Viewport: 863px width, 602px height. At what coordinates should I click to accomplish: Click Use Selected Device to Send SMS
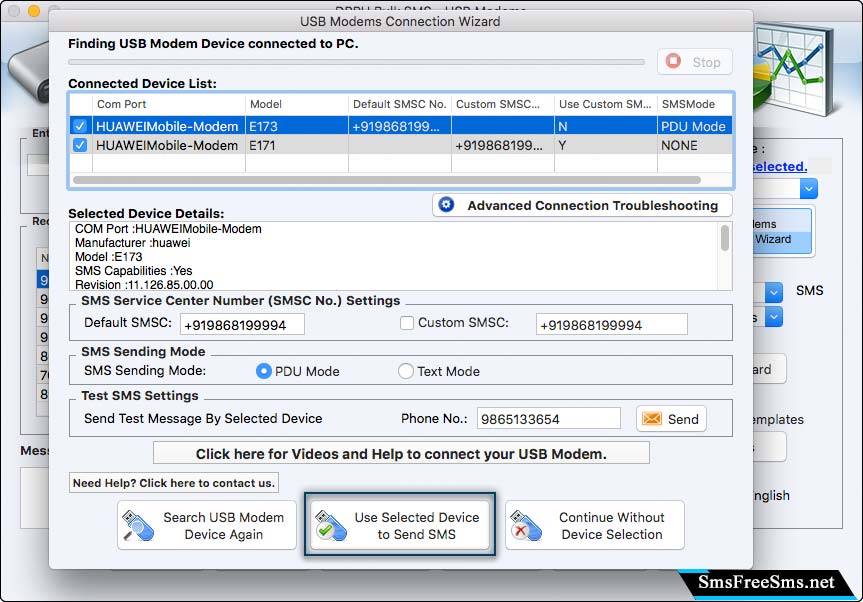[400, 526]
